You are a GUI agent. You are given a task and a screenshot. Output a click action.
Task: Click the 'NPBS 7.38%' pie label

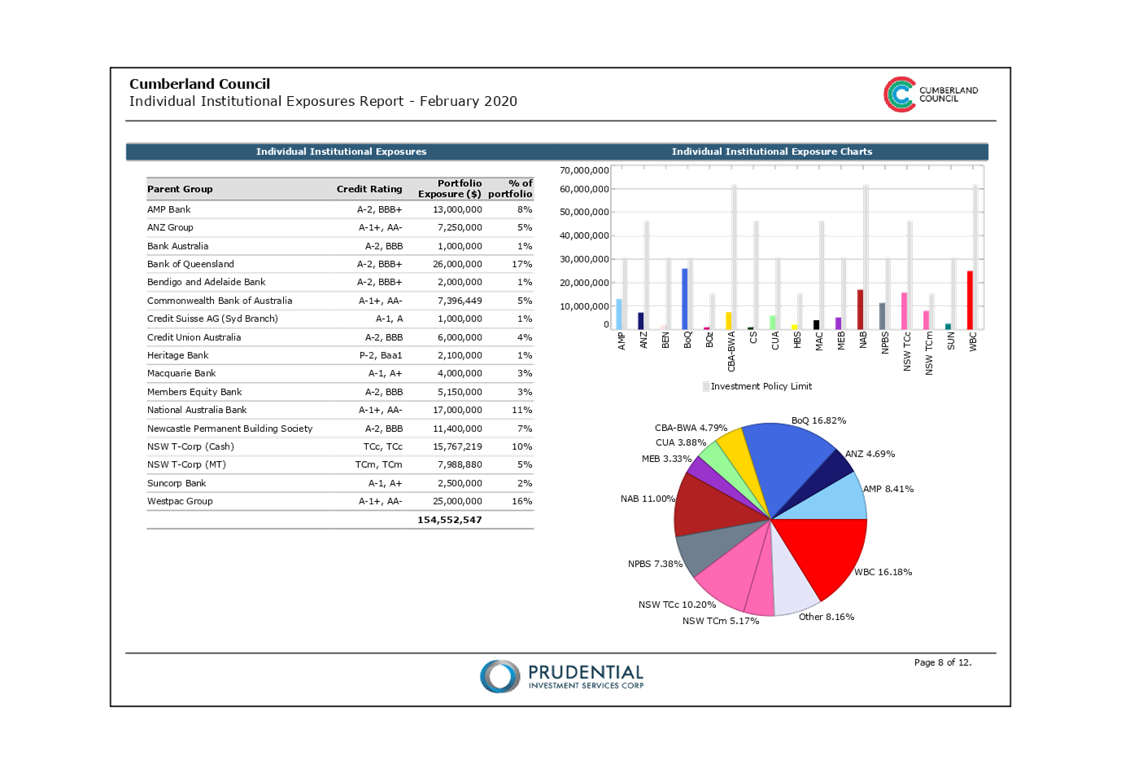pos(656,564)
